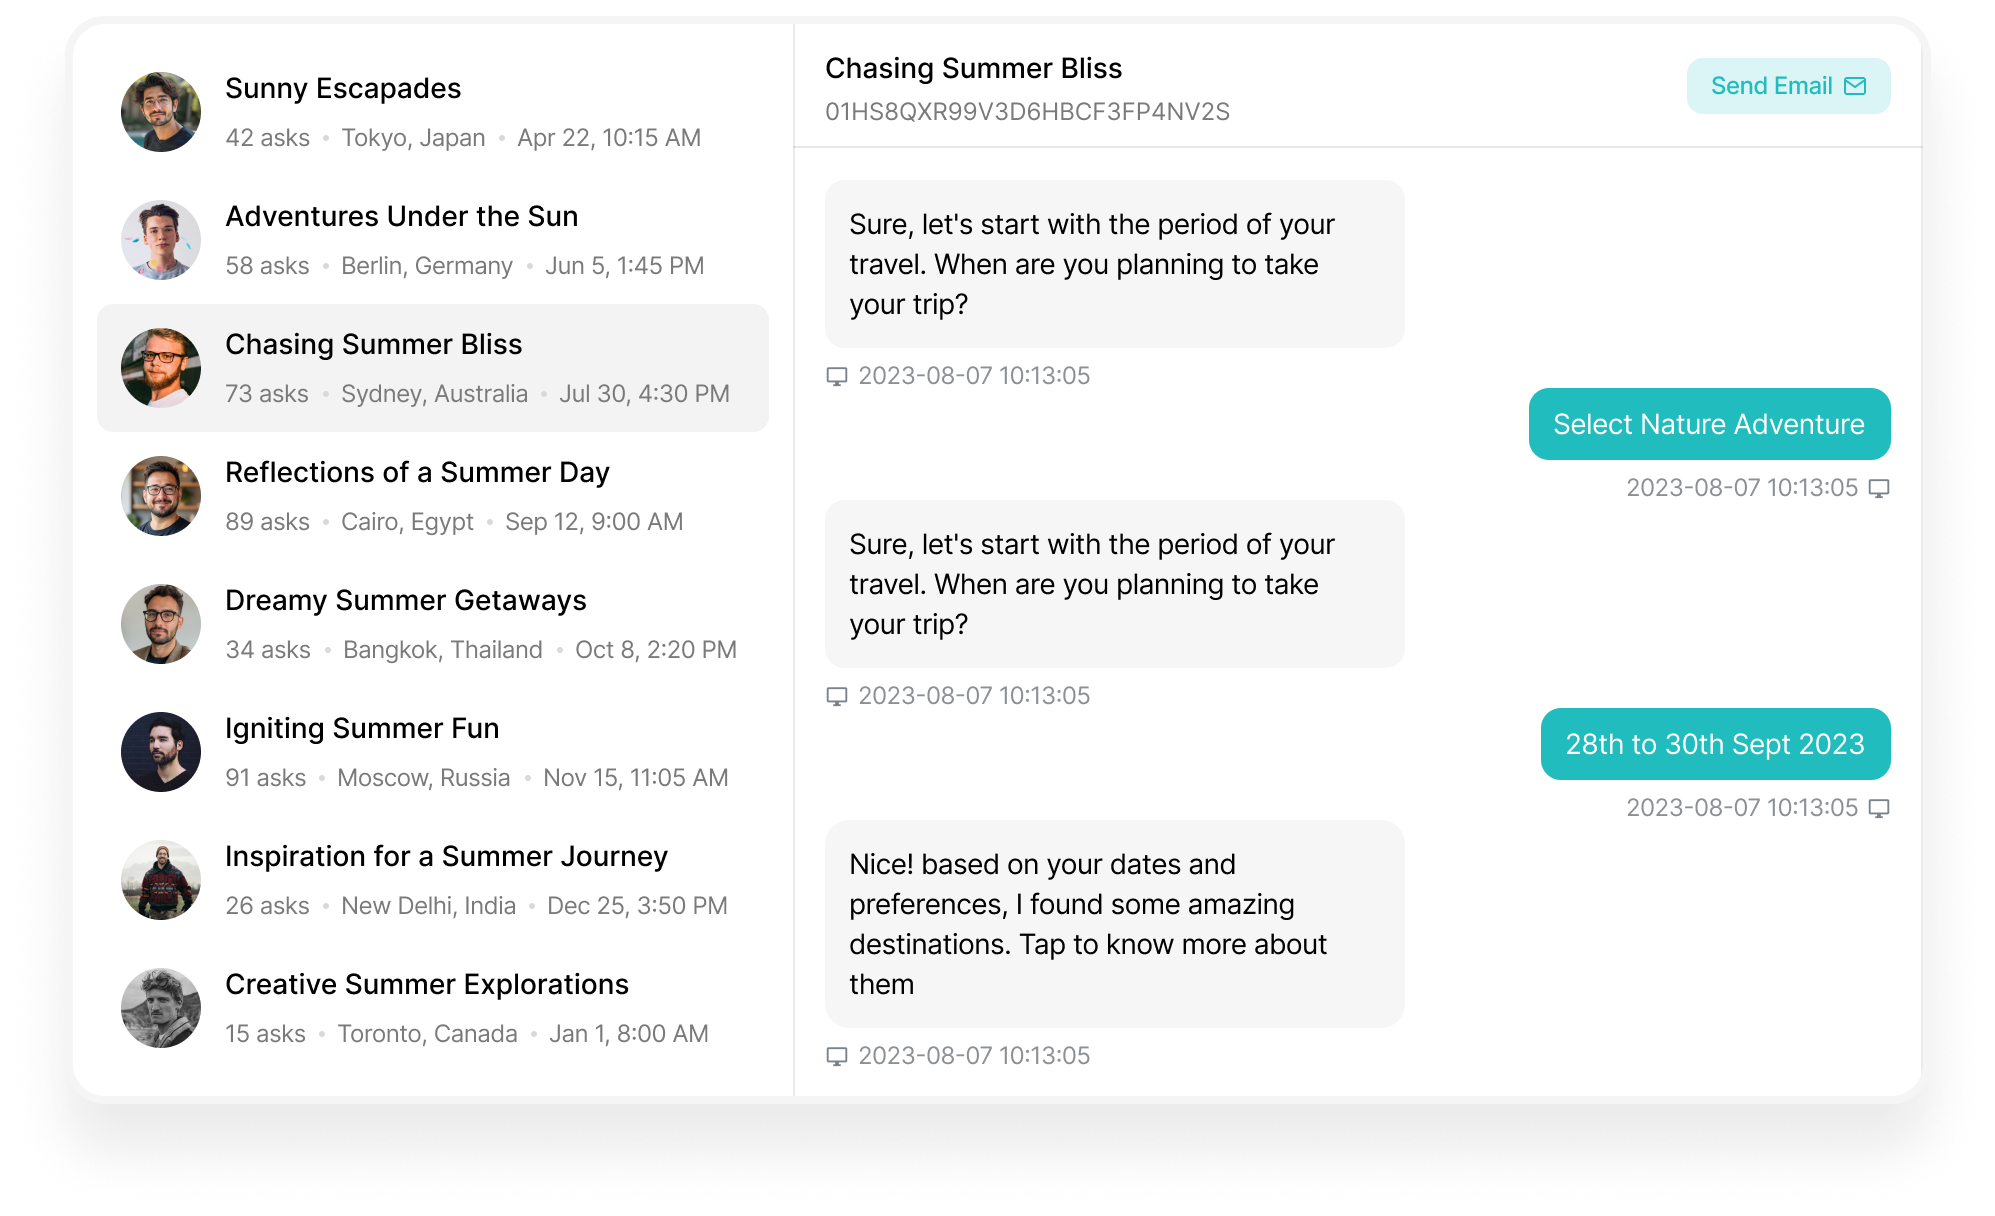Open the Sunny Escapades conversation
This screenshot has height=1216, width=1995.
433,112
